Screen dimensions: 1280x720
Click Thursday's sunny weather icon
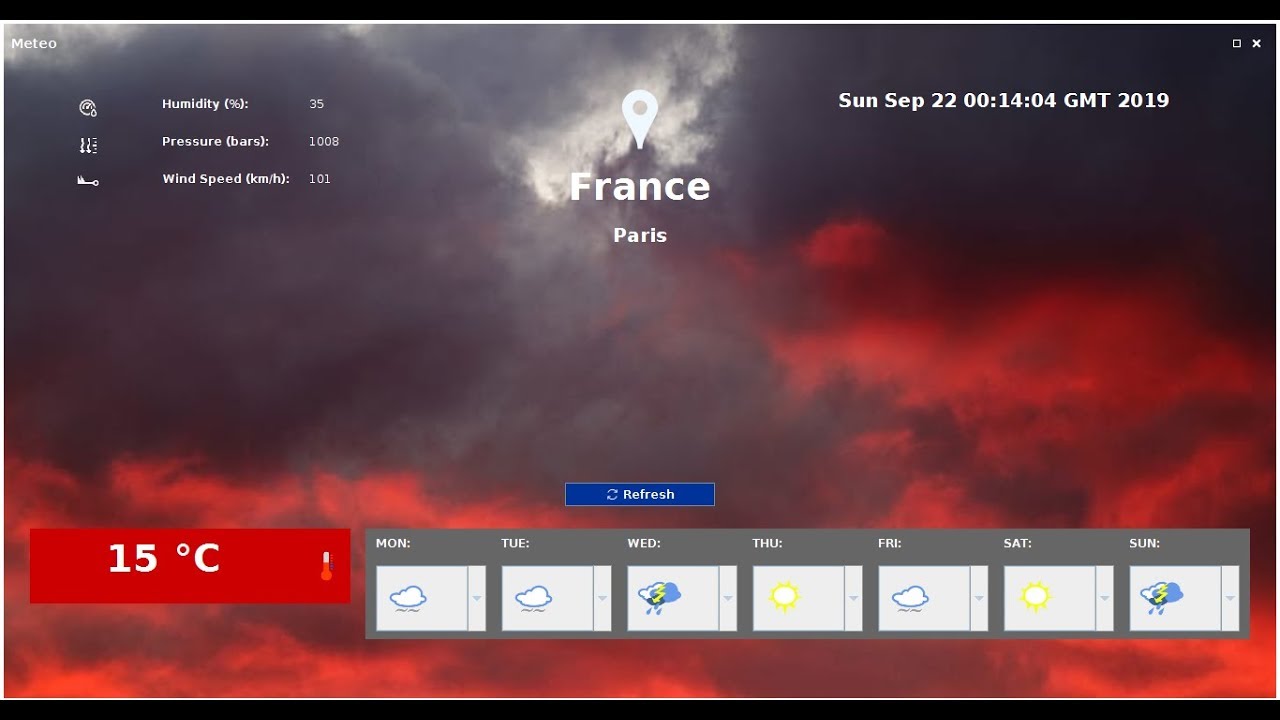(785, 597)
